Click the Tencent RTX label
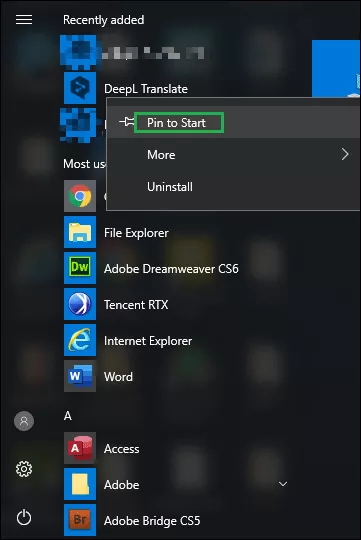Image resolution: width=361 pixels, height=540 pixels. pyautogui.click(x=136, y=305)
